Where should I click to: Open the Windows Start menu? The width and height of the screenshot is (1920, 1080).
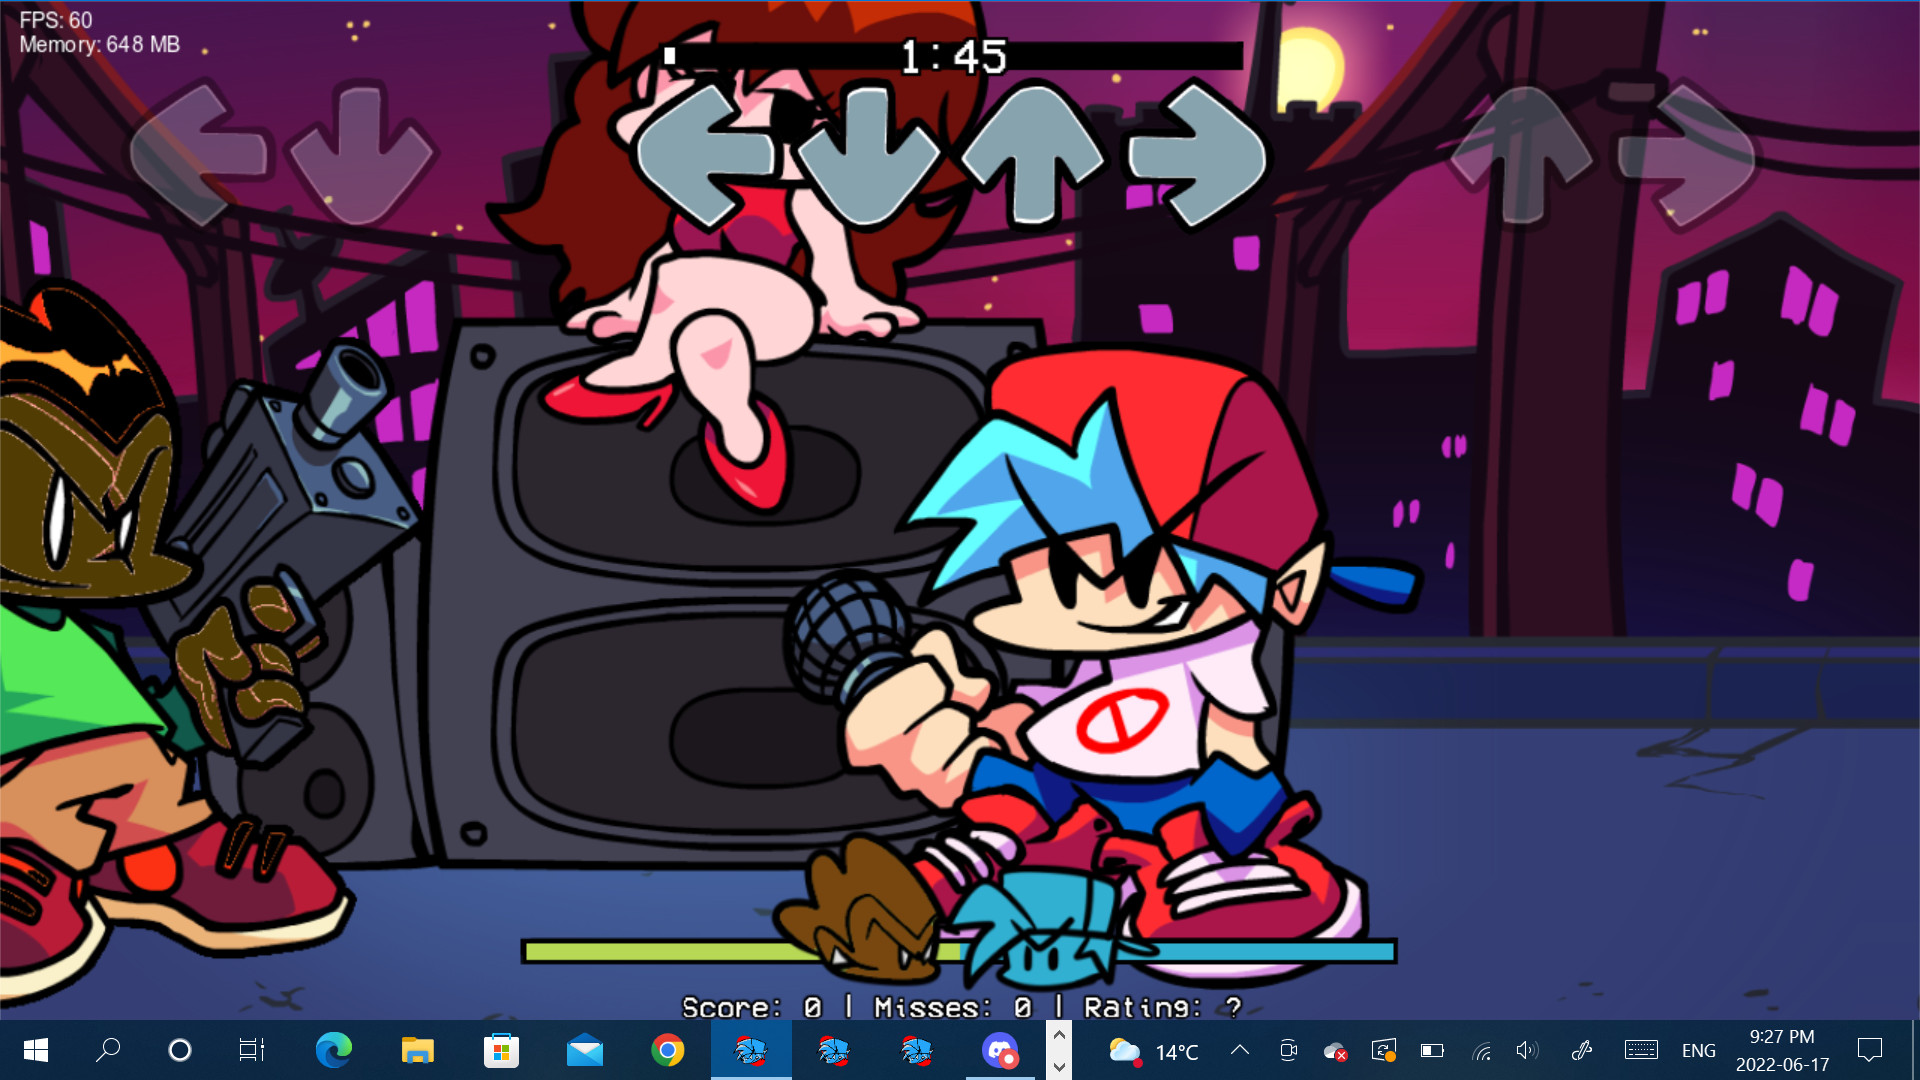tap(36, 1050)
